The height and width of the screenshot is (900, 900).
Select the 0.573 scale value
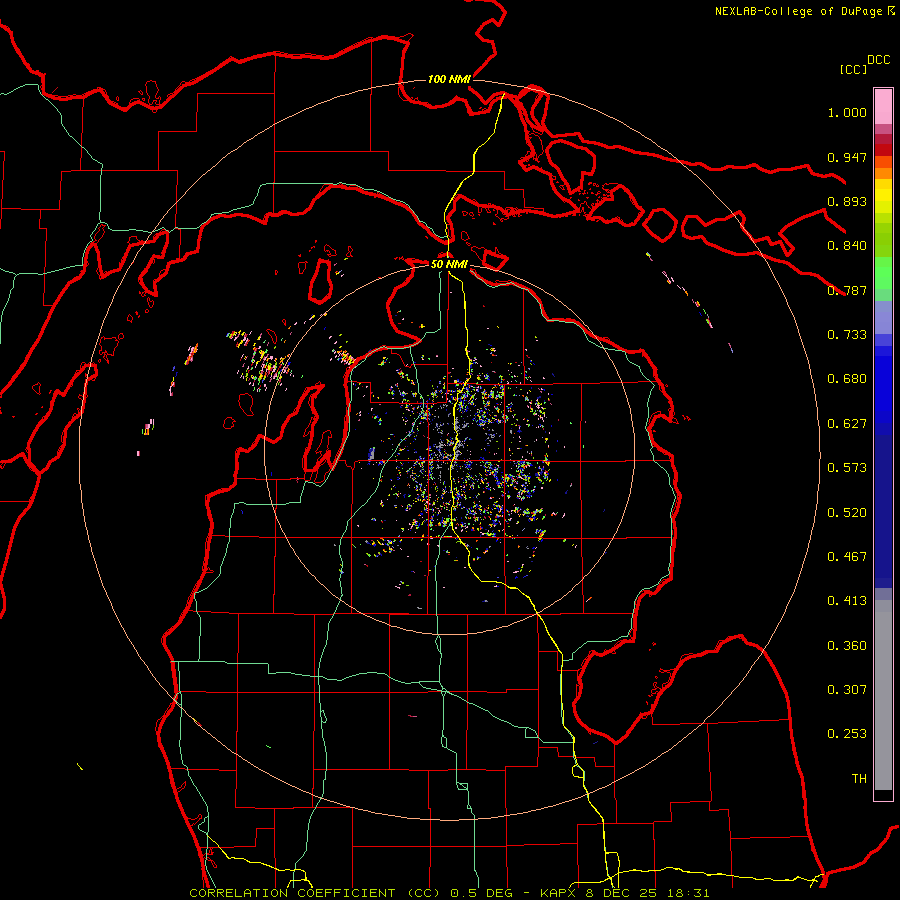coord(847,468)
